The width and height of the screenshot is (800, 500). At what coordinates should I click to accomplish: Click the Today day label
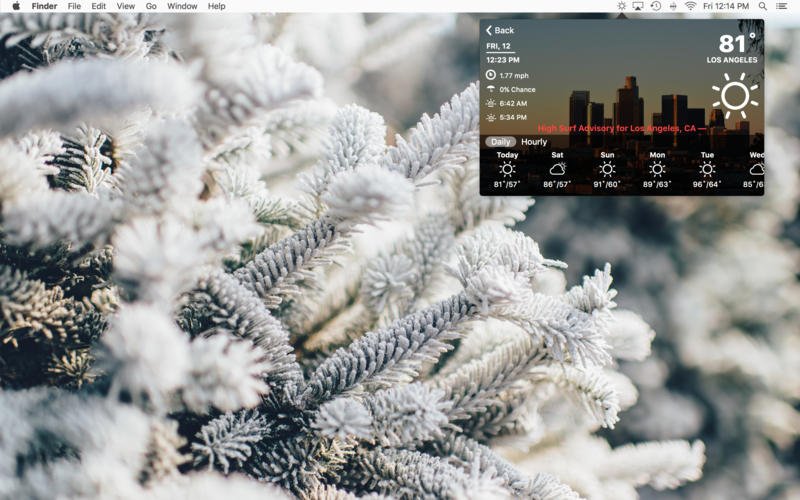[x=507, y=155]
